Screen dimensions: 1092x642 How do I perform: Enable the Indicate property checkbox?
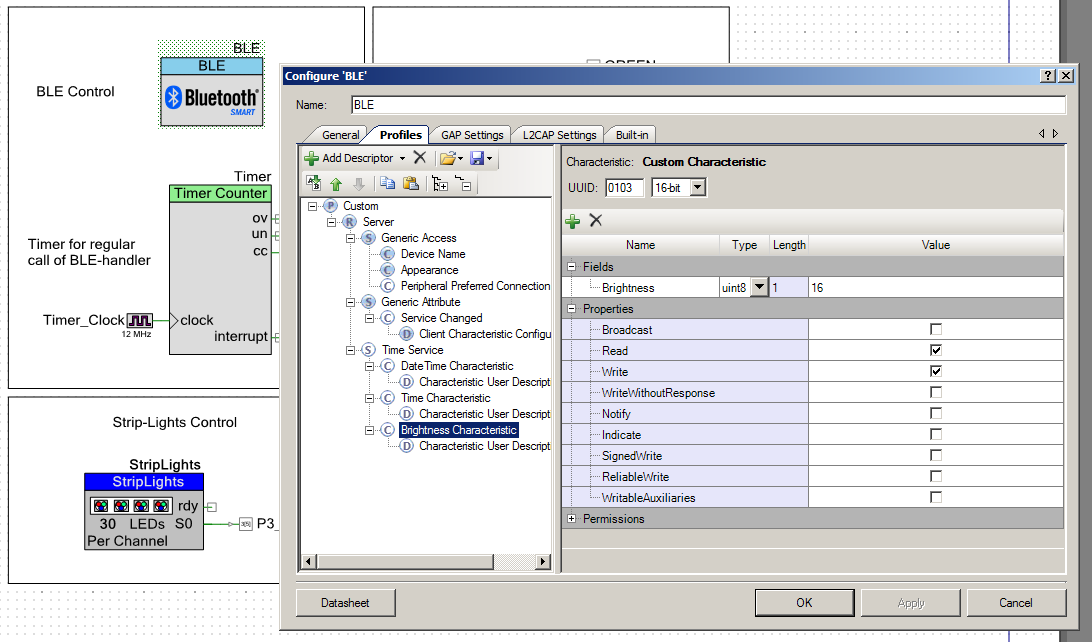pyautogui.click(x=936, y=434)
